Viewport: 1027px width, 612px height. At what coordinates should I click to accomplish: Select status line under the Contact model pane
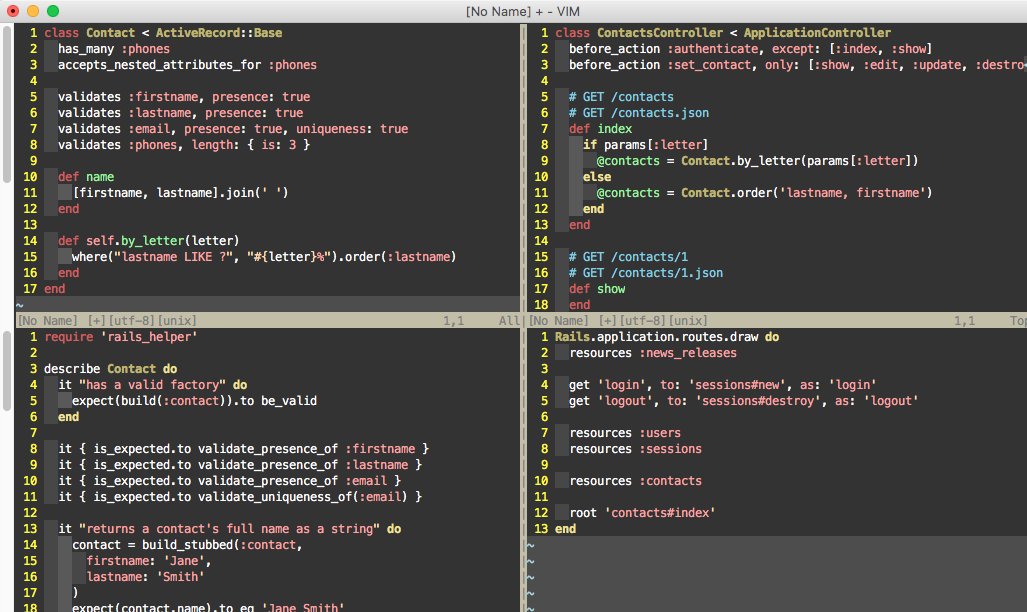click(260, 321)
